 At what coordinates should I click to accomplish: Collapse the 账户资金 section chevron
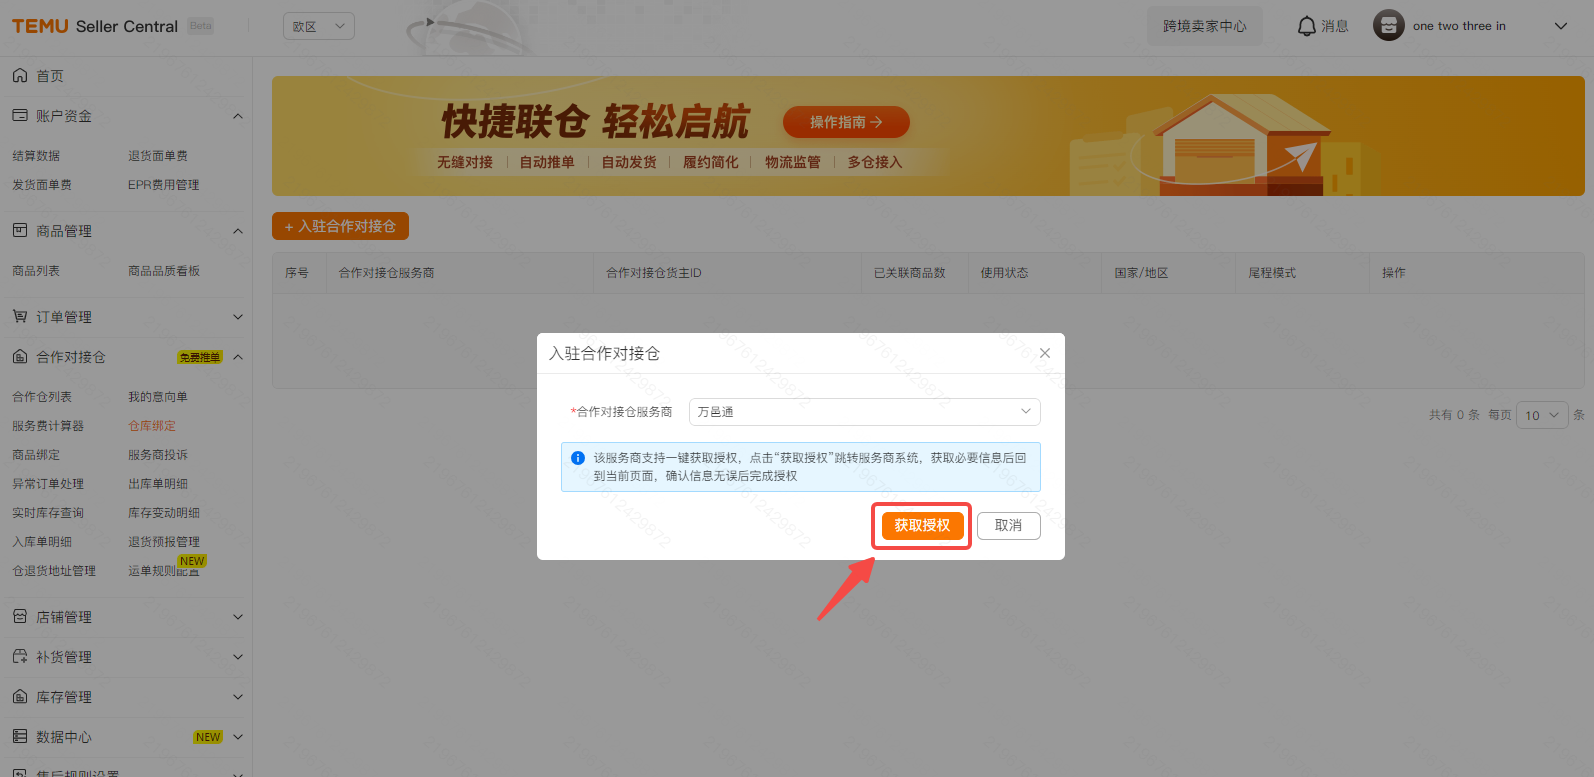(x=238, y=116)
